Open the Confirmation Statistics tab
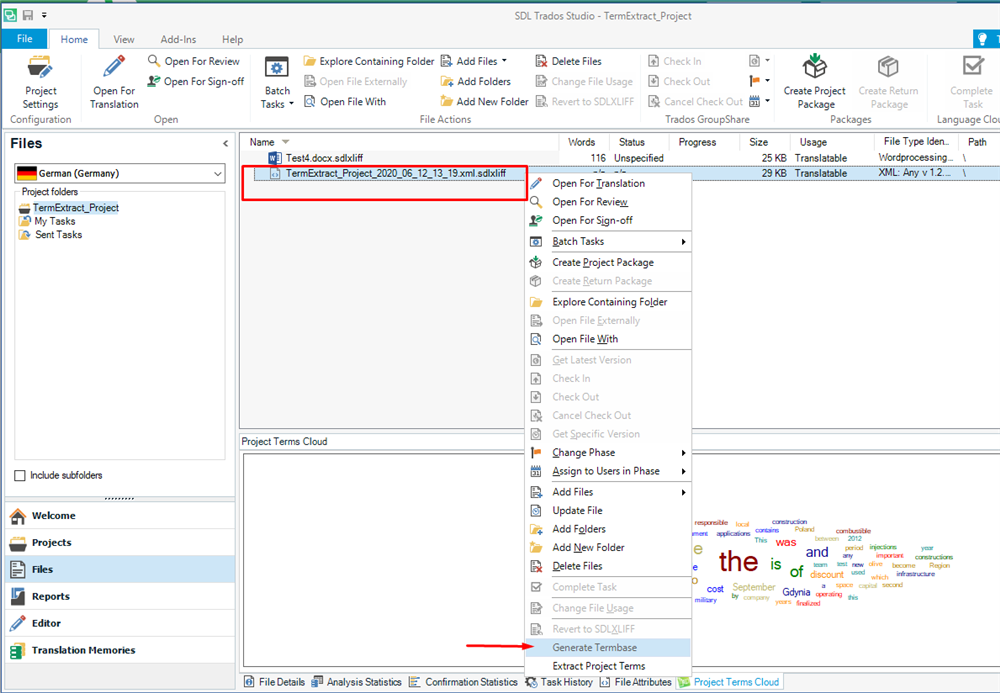 pos(464,682)
